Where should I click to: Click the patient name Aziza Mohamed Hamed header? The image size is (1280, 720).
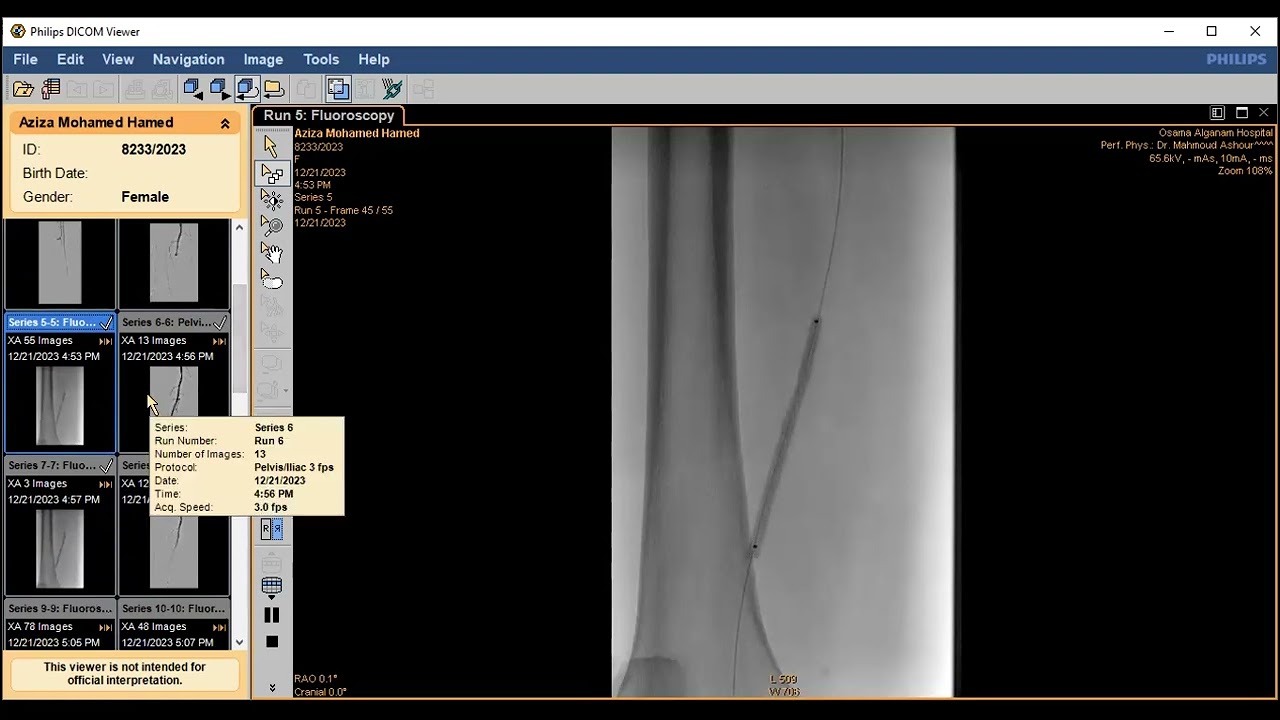tap(96, 122)
